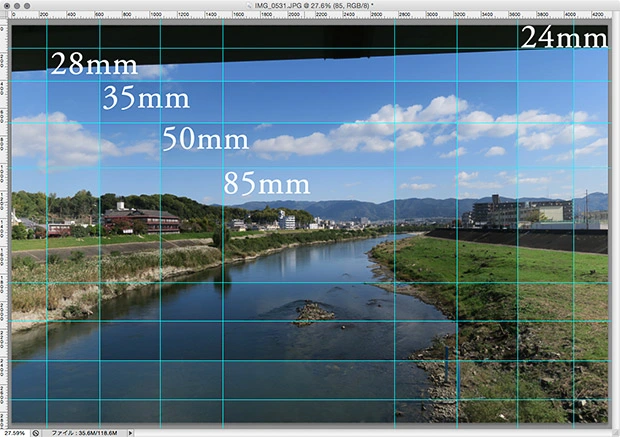Screen dimensions: 620x437
Task: Click the 28mm text label
Action: tap(94, 64)
